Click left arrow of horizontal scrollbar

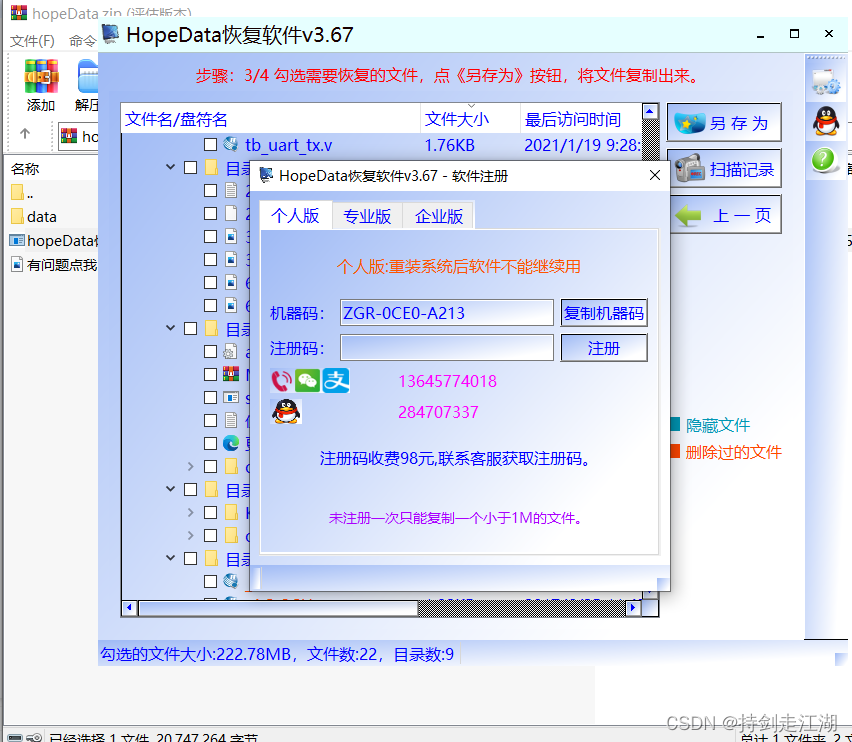[129, 608]
